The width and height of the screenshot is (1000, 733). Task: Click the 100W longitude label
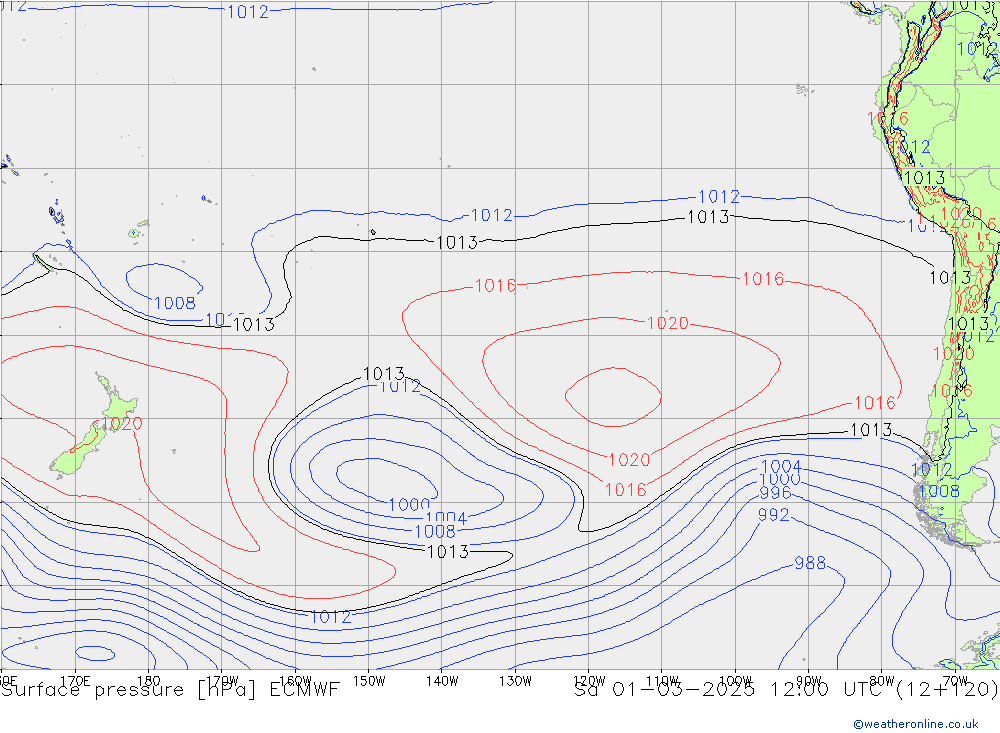[x=735, y=681]
